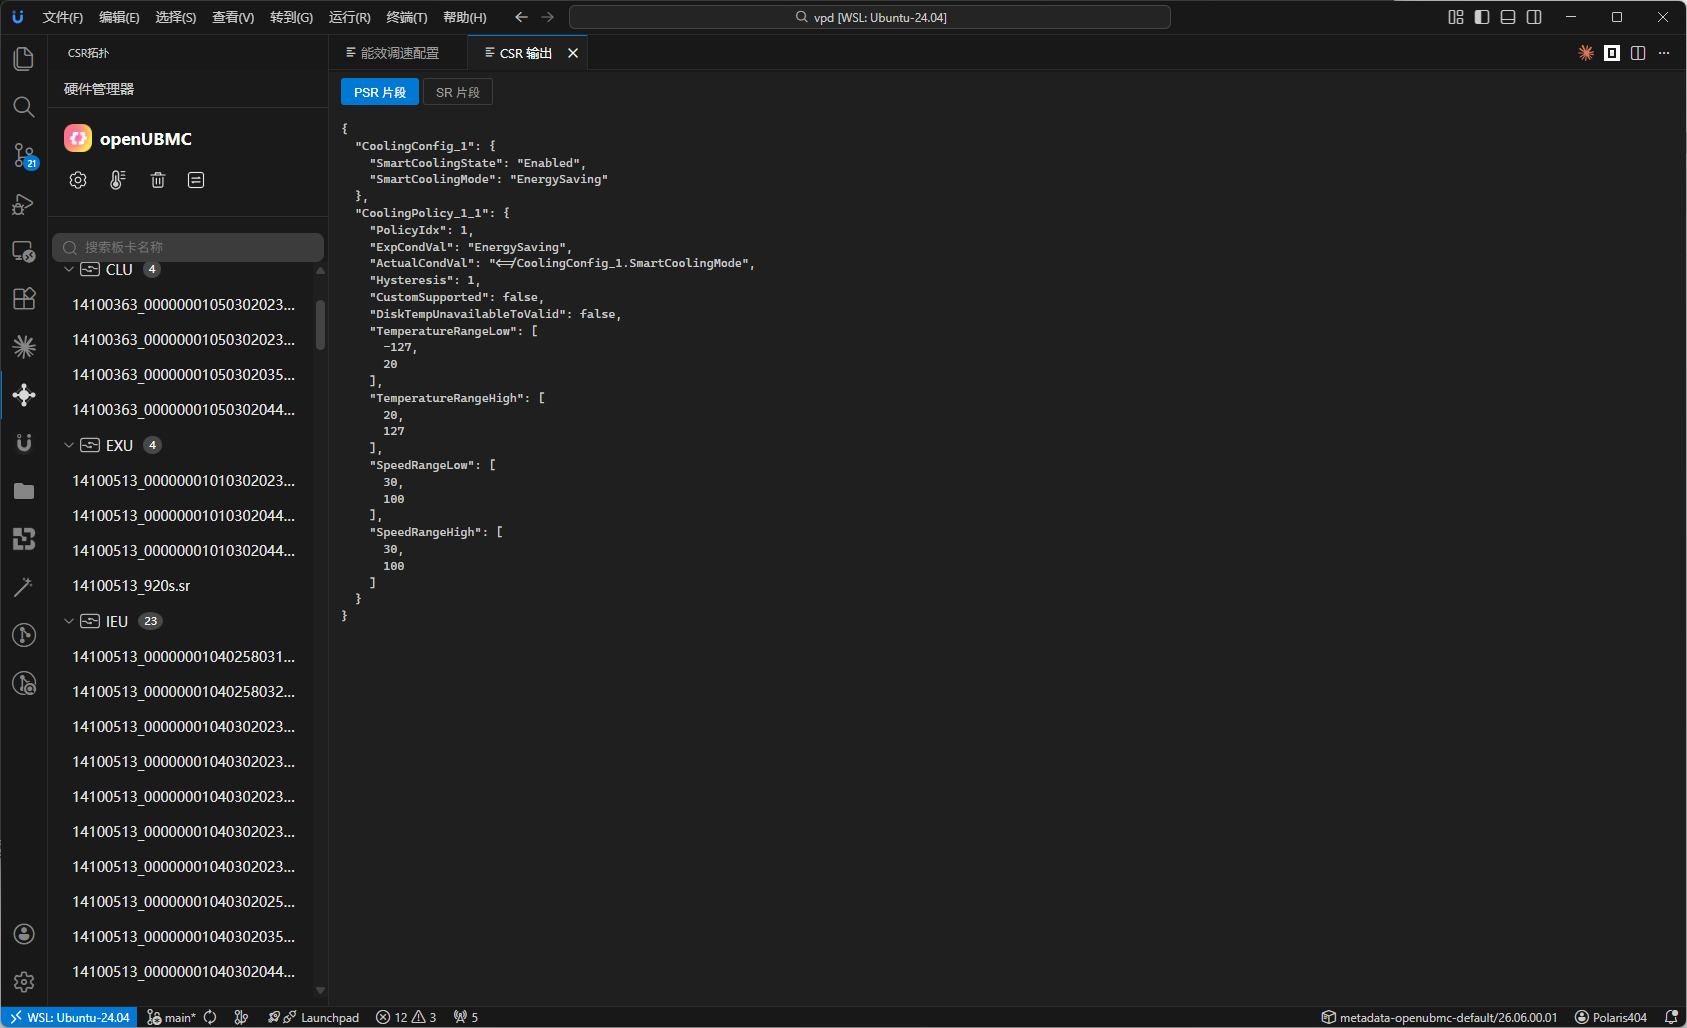The height and width of the screenshot is (1028, 1687).
Task: Select the SR 片段 button
Action: [x=458, y=92]
